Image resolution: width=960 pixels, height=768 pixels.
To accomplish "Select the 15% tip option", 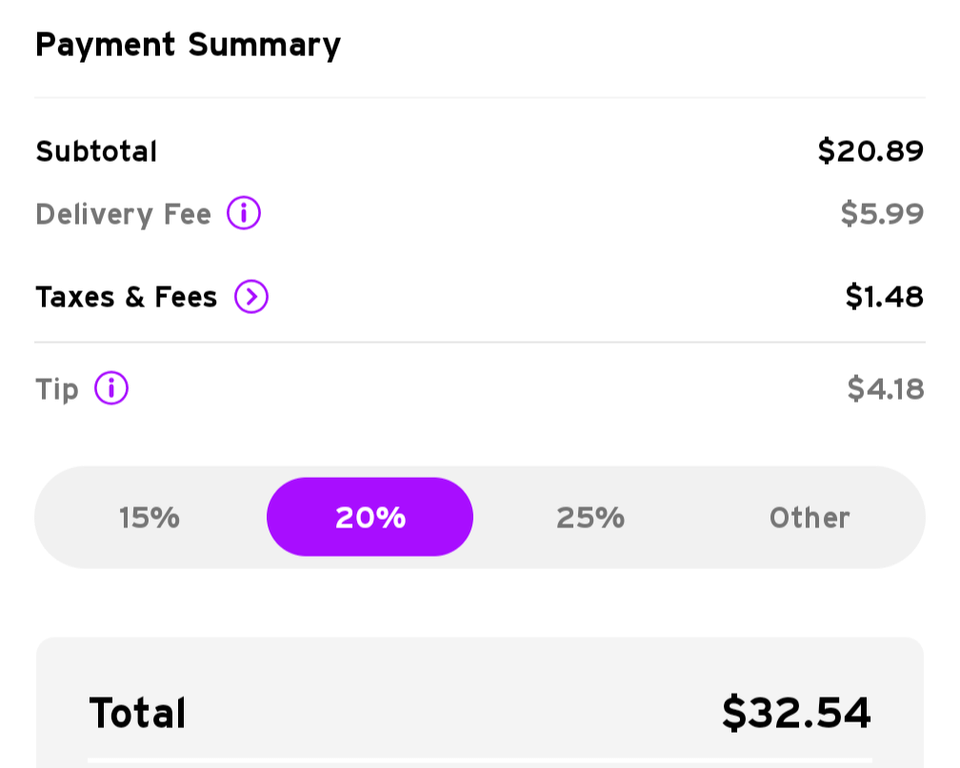I will pos(149,517).
